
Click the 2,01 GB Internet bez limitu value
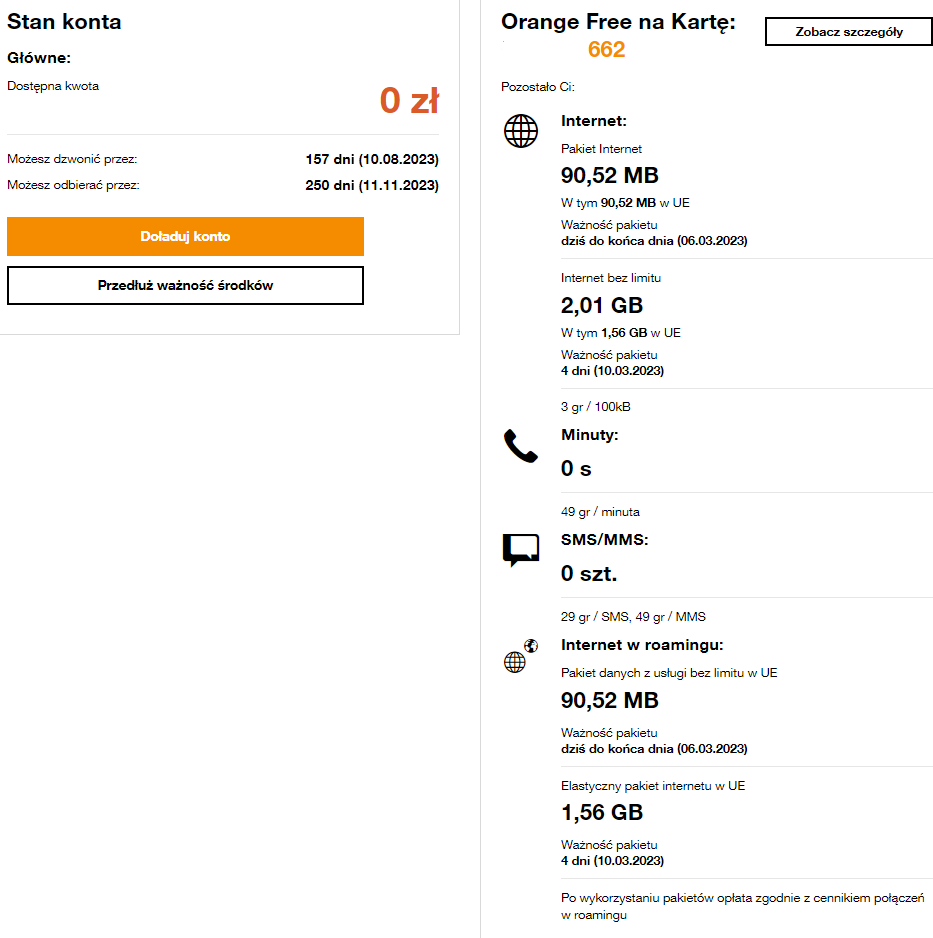pyautogui.click(x=602, y=306)
